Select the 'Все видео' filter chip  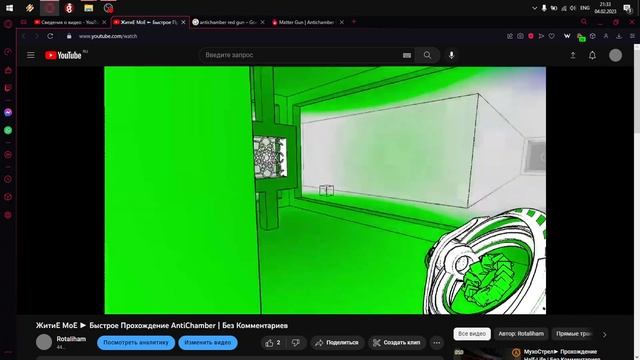pyautogui.click(x=472, y=334)
